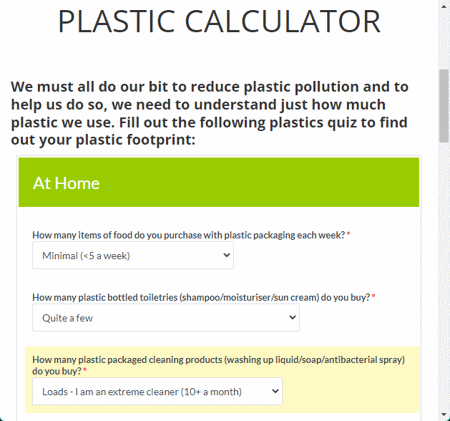Open the 'Quite a few' toiletries dropdown
The width and height of the screenshot is (450, 421).
coord(166,318)
